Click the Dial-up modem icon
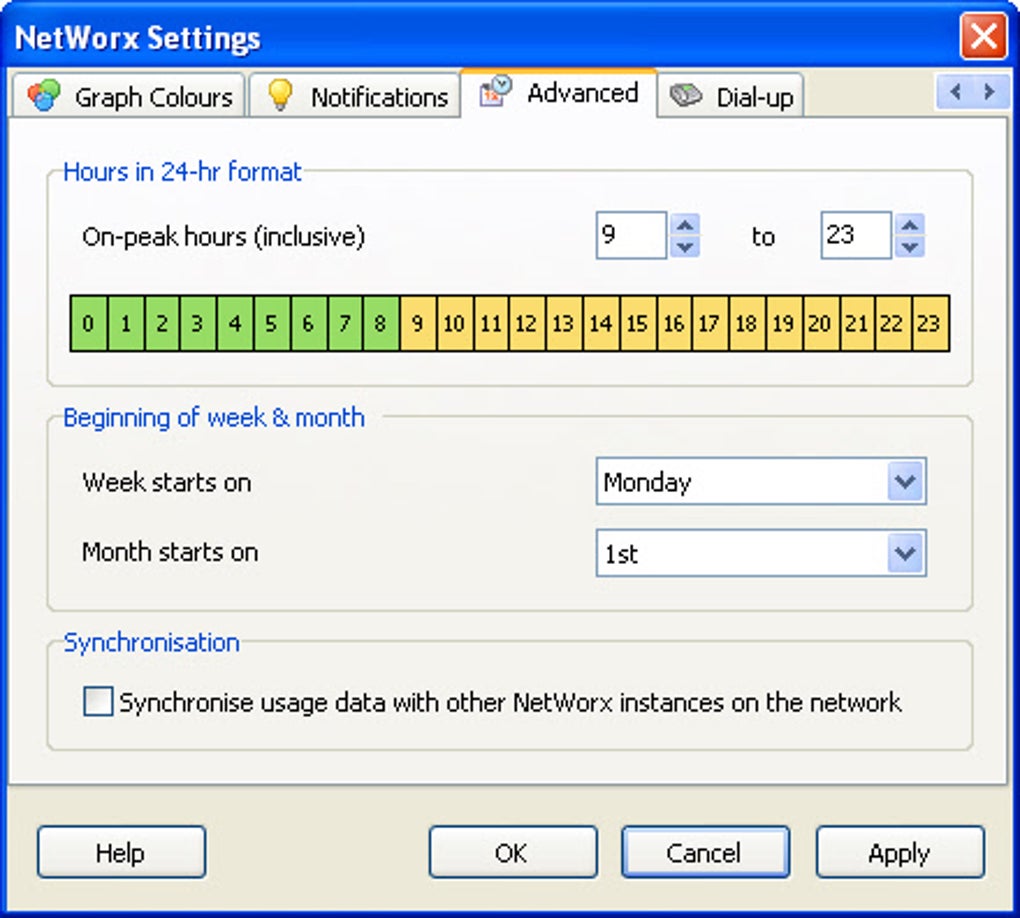 point(686,96)
